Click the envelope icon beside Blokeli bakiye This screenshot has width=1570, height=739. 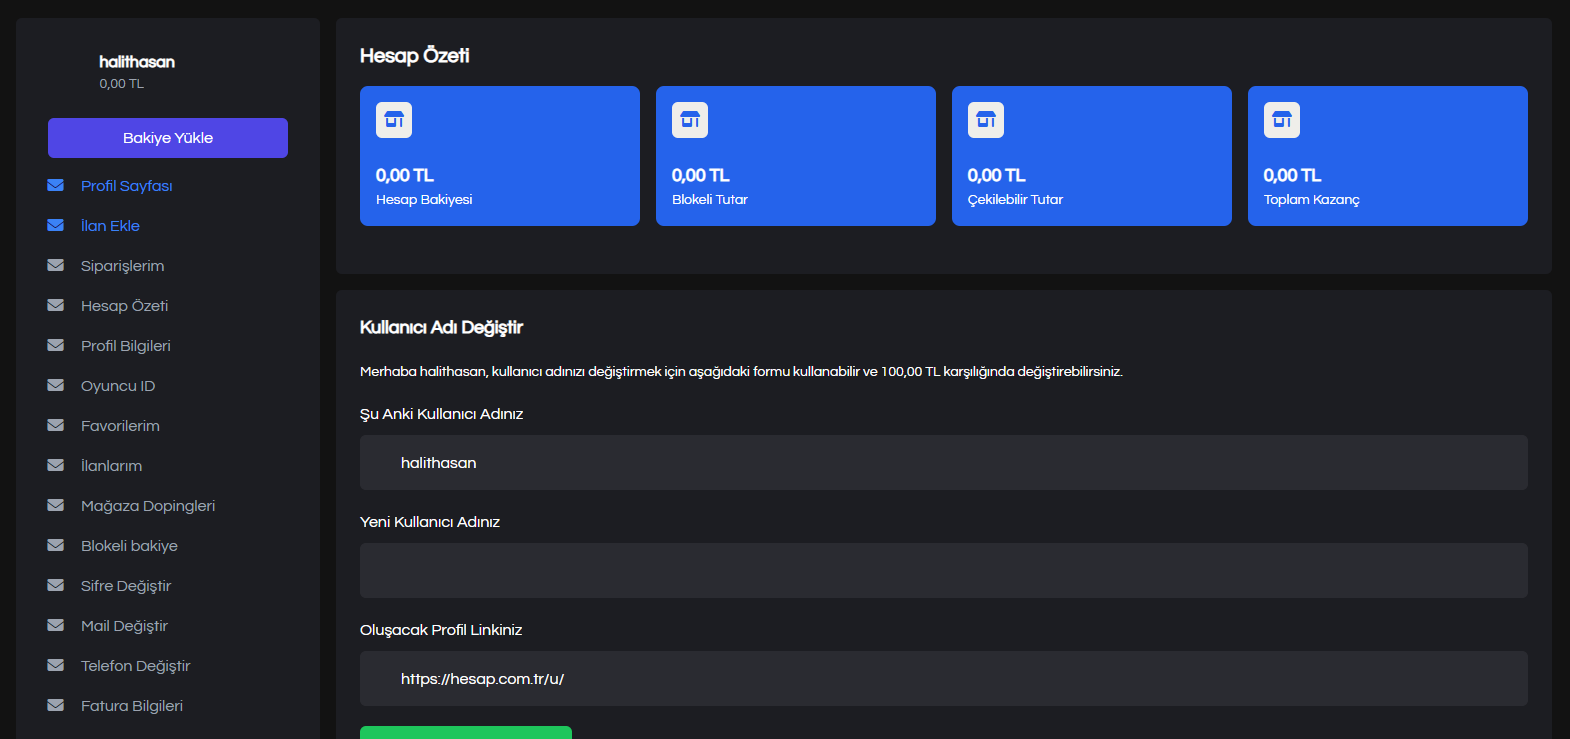(x=56, y=545)
